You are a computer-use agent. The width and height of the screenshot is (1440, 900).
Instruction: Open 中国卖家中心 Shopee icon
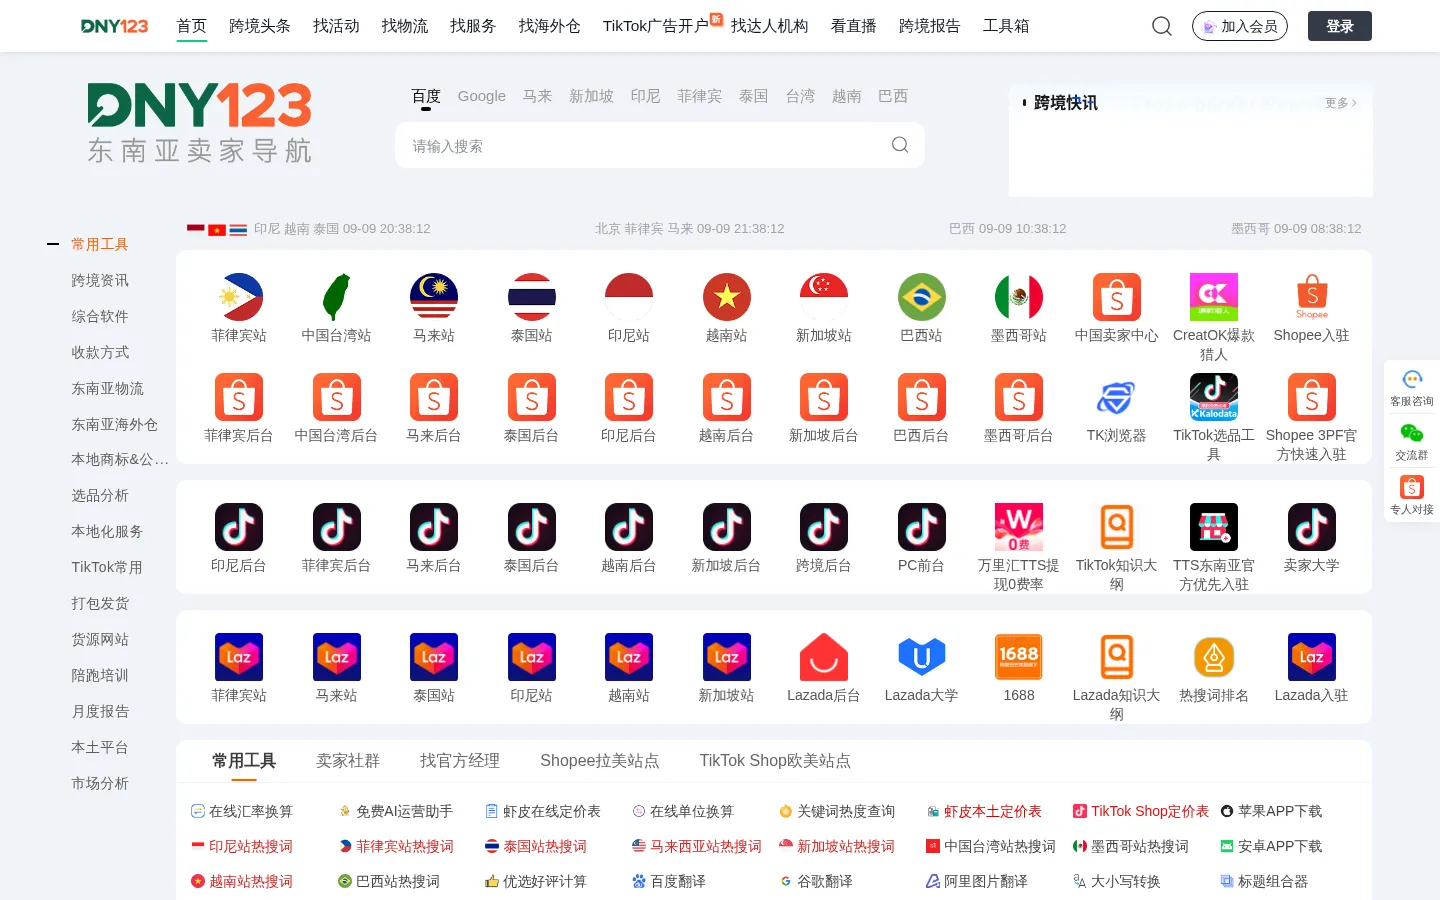[x=1117, y=297]
